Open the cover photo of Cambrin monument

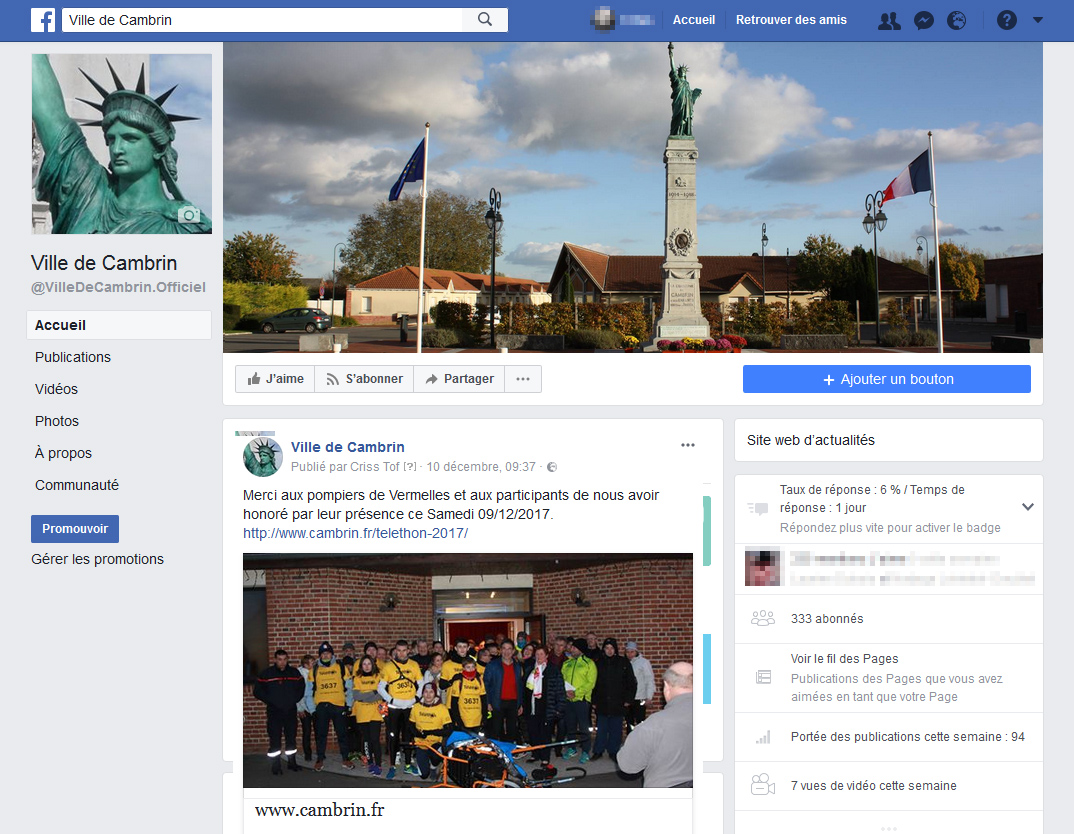point(633,197)
